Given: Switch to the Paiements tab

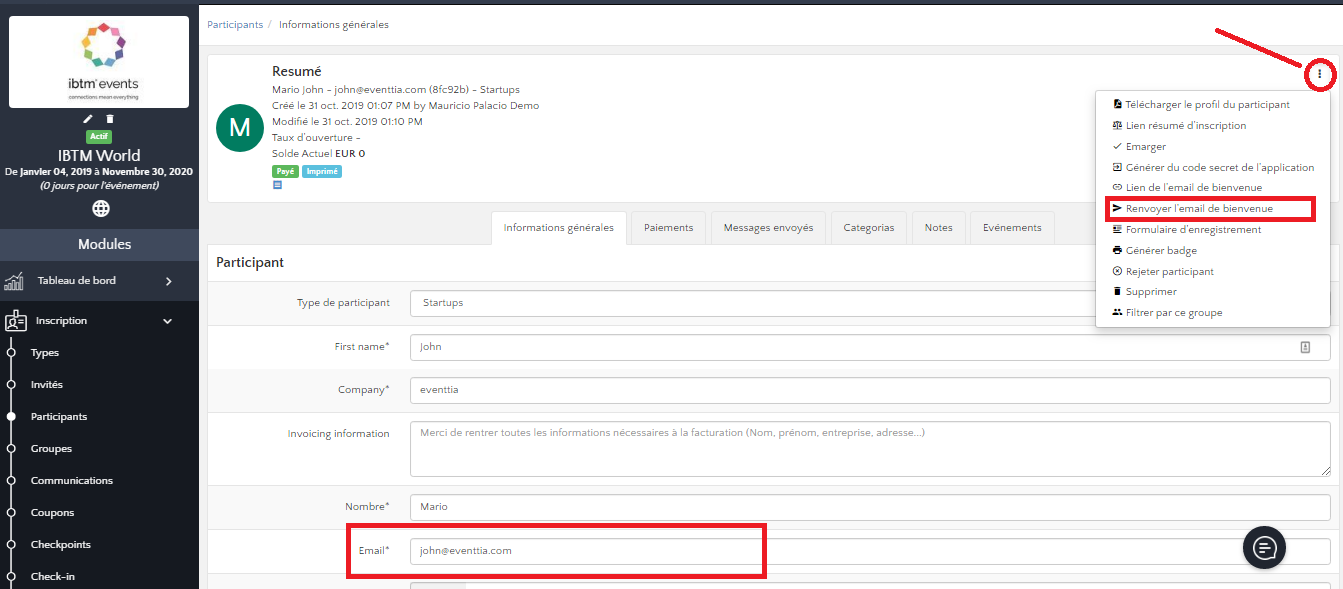Looking at the screenshot, I should [668, 228].
